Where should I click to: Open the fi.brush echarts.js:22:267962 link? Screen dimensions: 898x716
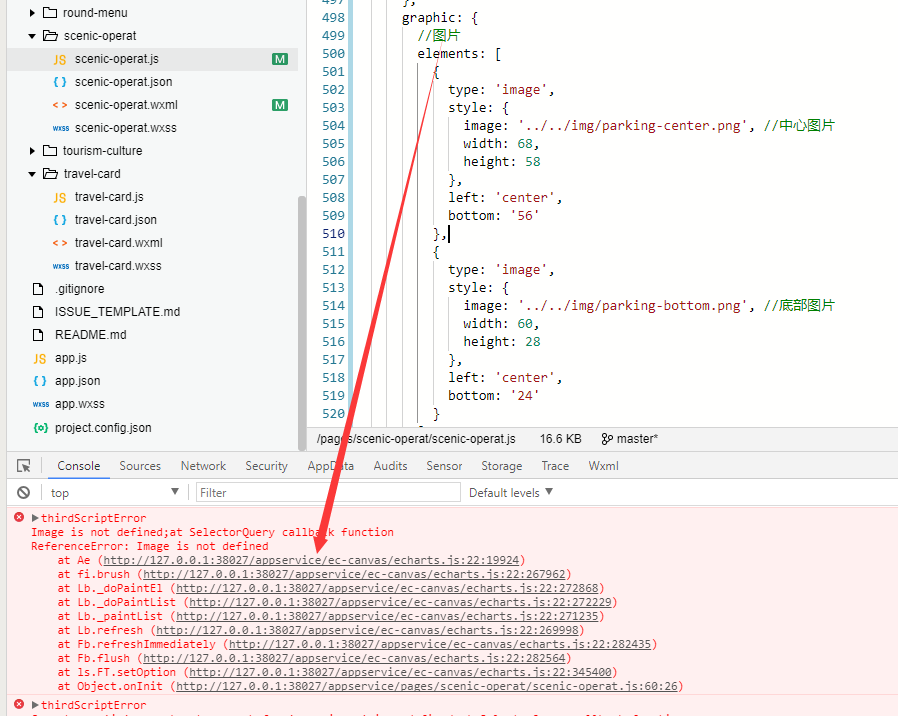point(354,574)
